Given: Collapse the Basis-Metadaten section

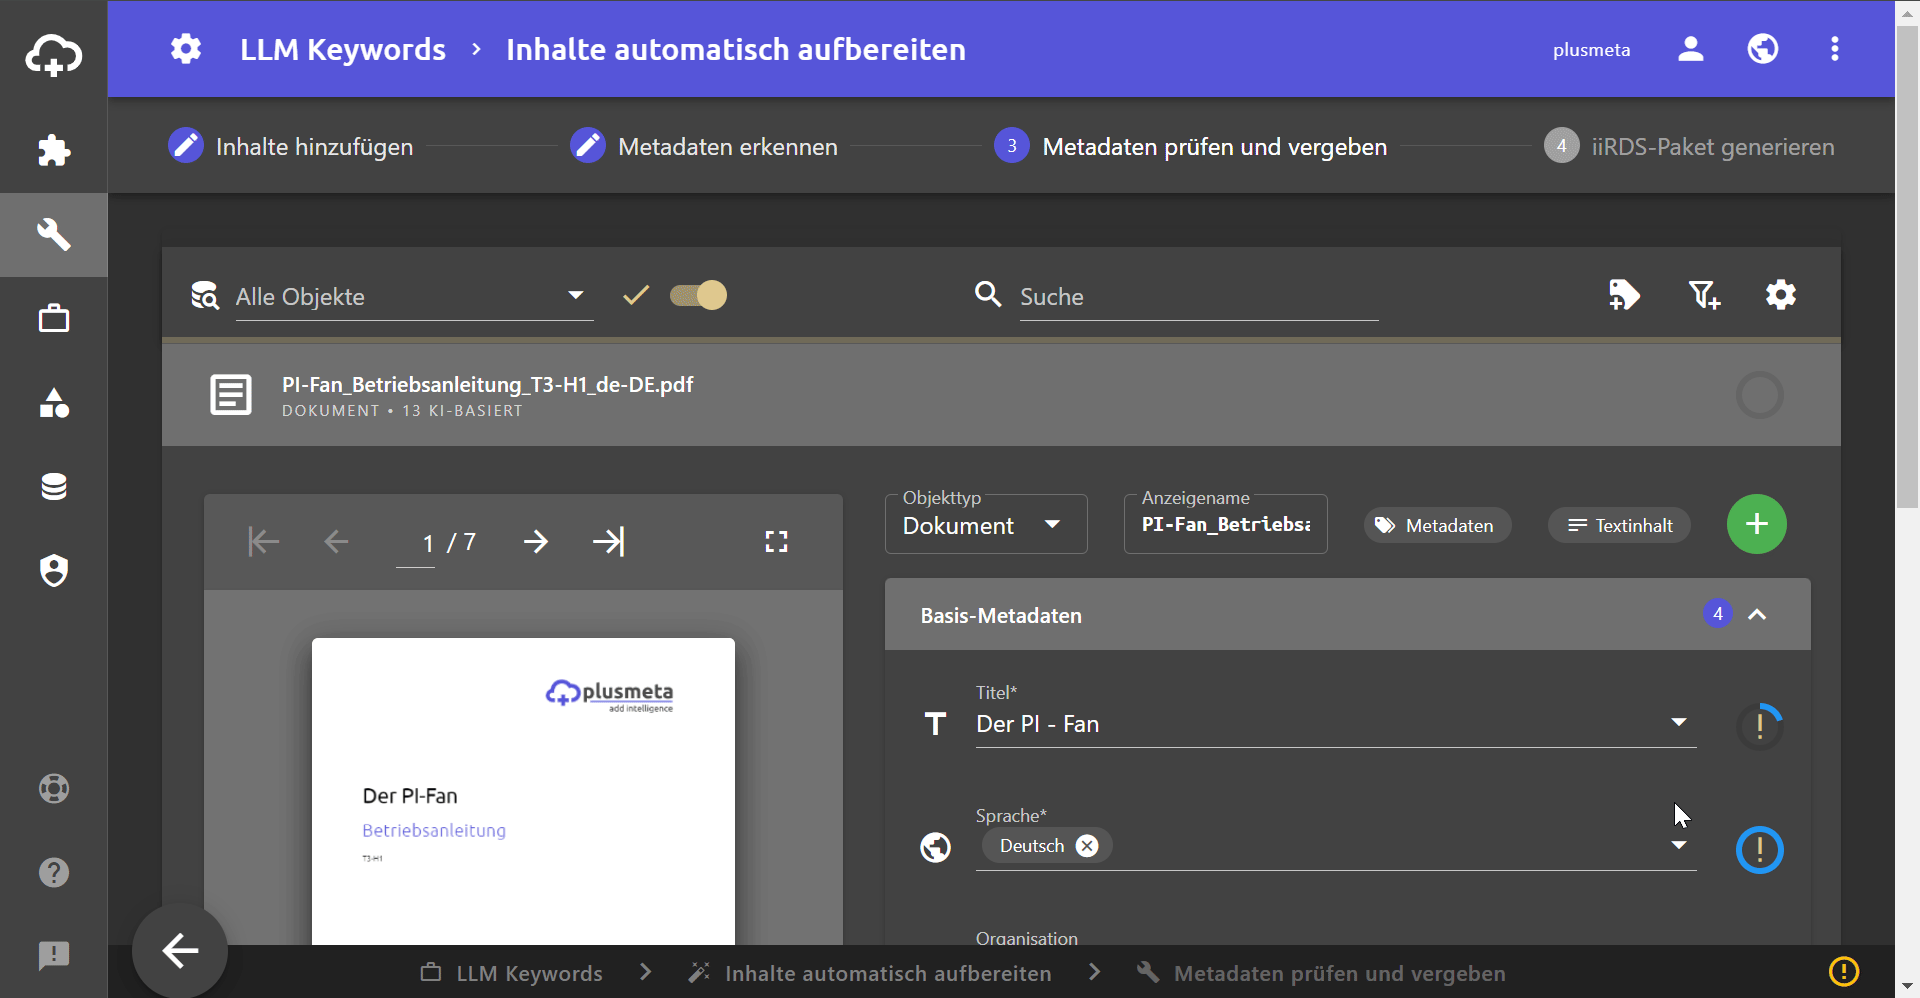Looking at the screenshot, I should (1757, 615).
